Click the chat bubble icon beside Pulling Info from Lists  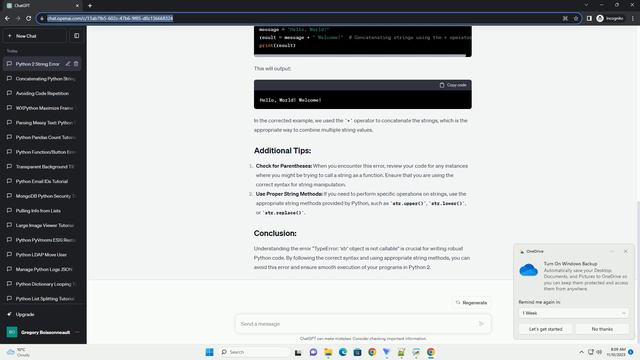coord(9,211)
